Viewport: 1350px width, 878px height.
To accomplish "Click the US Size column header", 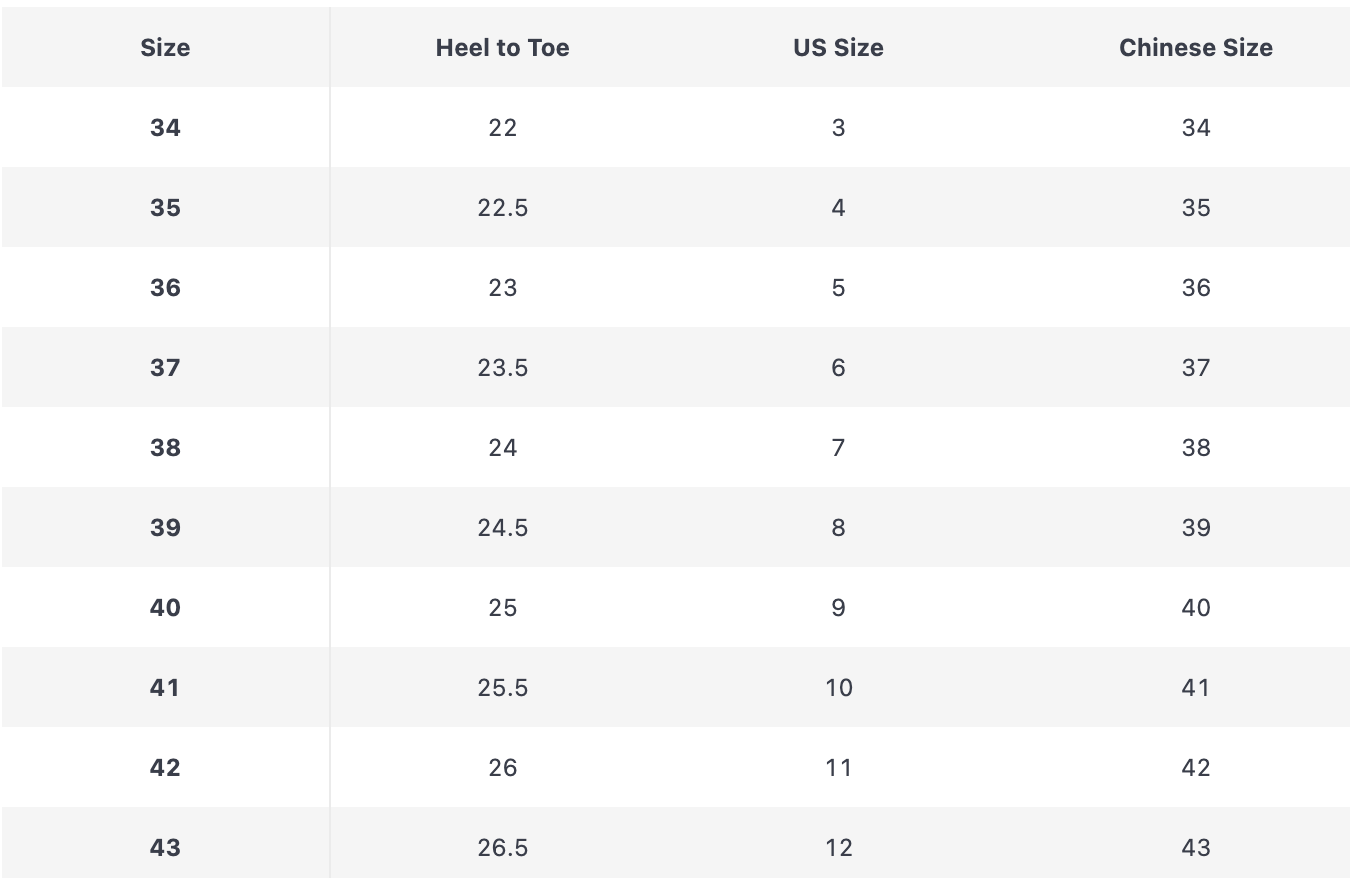I will point(838,47).
